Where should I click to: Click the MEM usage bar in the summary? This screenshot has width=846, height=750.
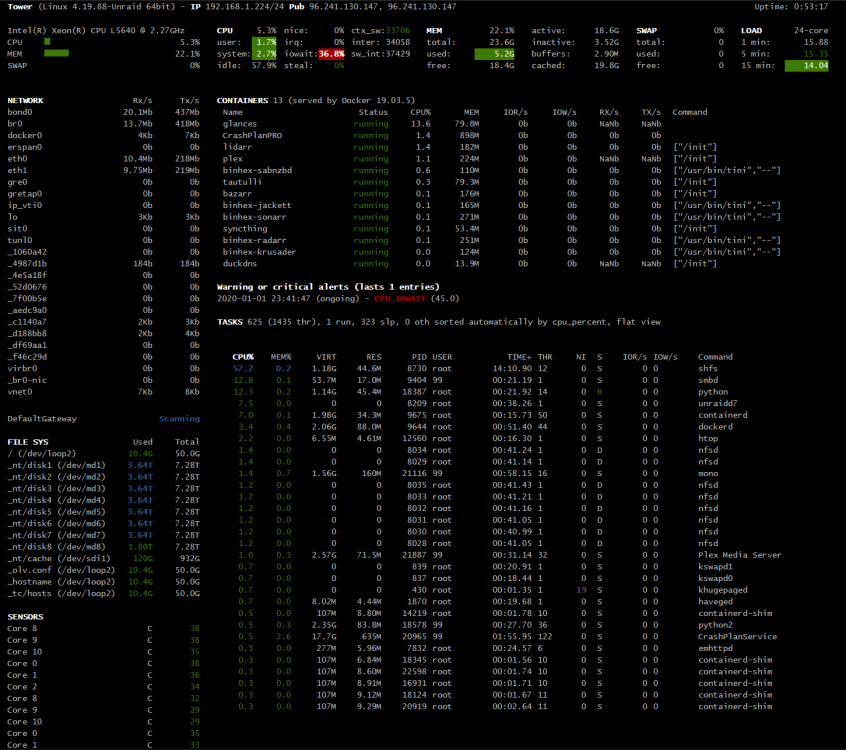(x=56, y=53)
